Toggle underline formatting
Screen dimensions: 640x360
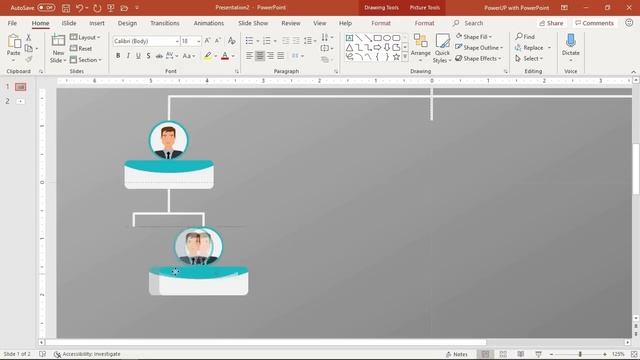(x=138, y=56)
